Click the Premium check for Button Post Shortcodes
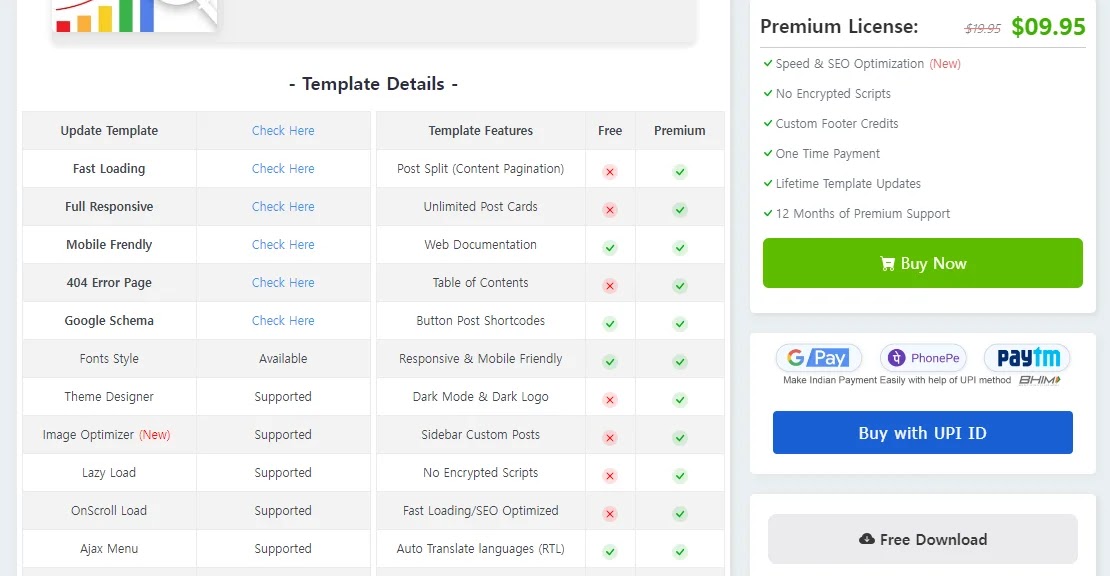Screen dimensions: 1110x576 point(680,324)
